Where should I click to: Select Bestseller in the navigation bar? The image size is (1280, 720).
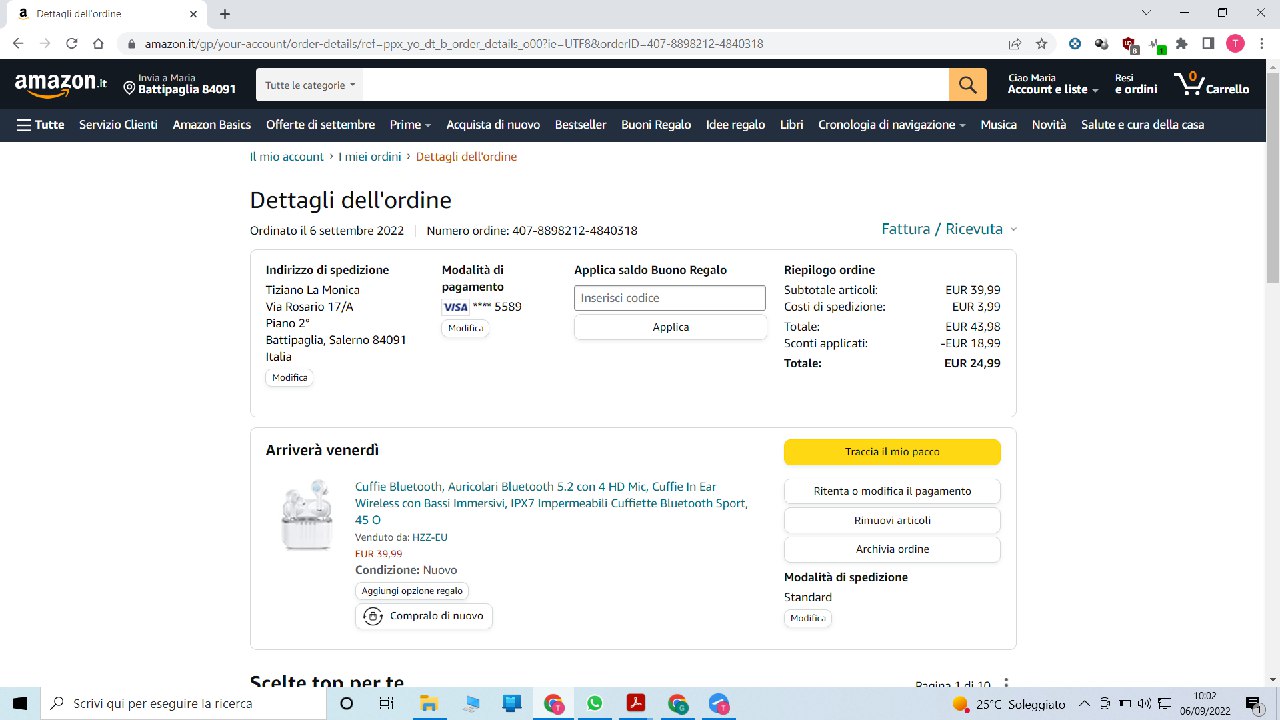tap(580, 125)
